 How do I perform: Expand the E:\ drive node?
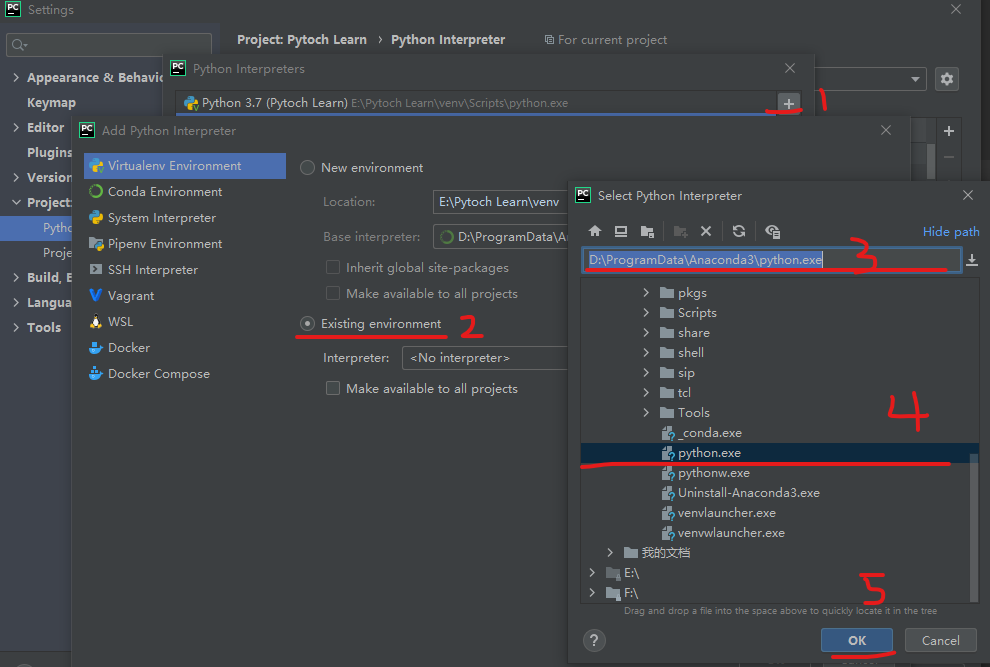(x=592, y=573)
